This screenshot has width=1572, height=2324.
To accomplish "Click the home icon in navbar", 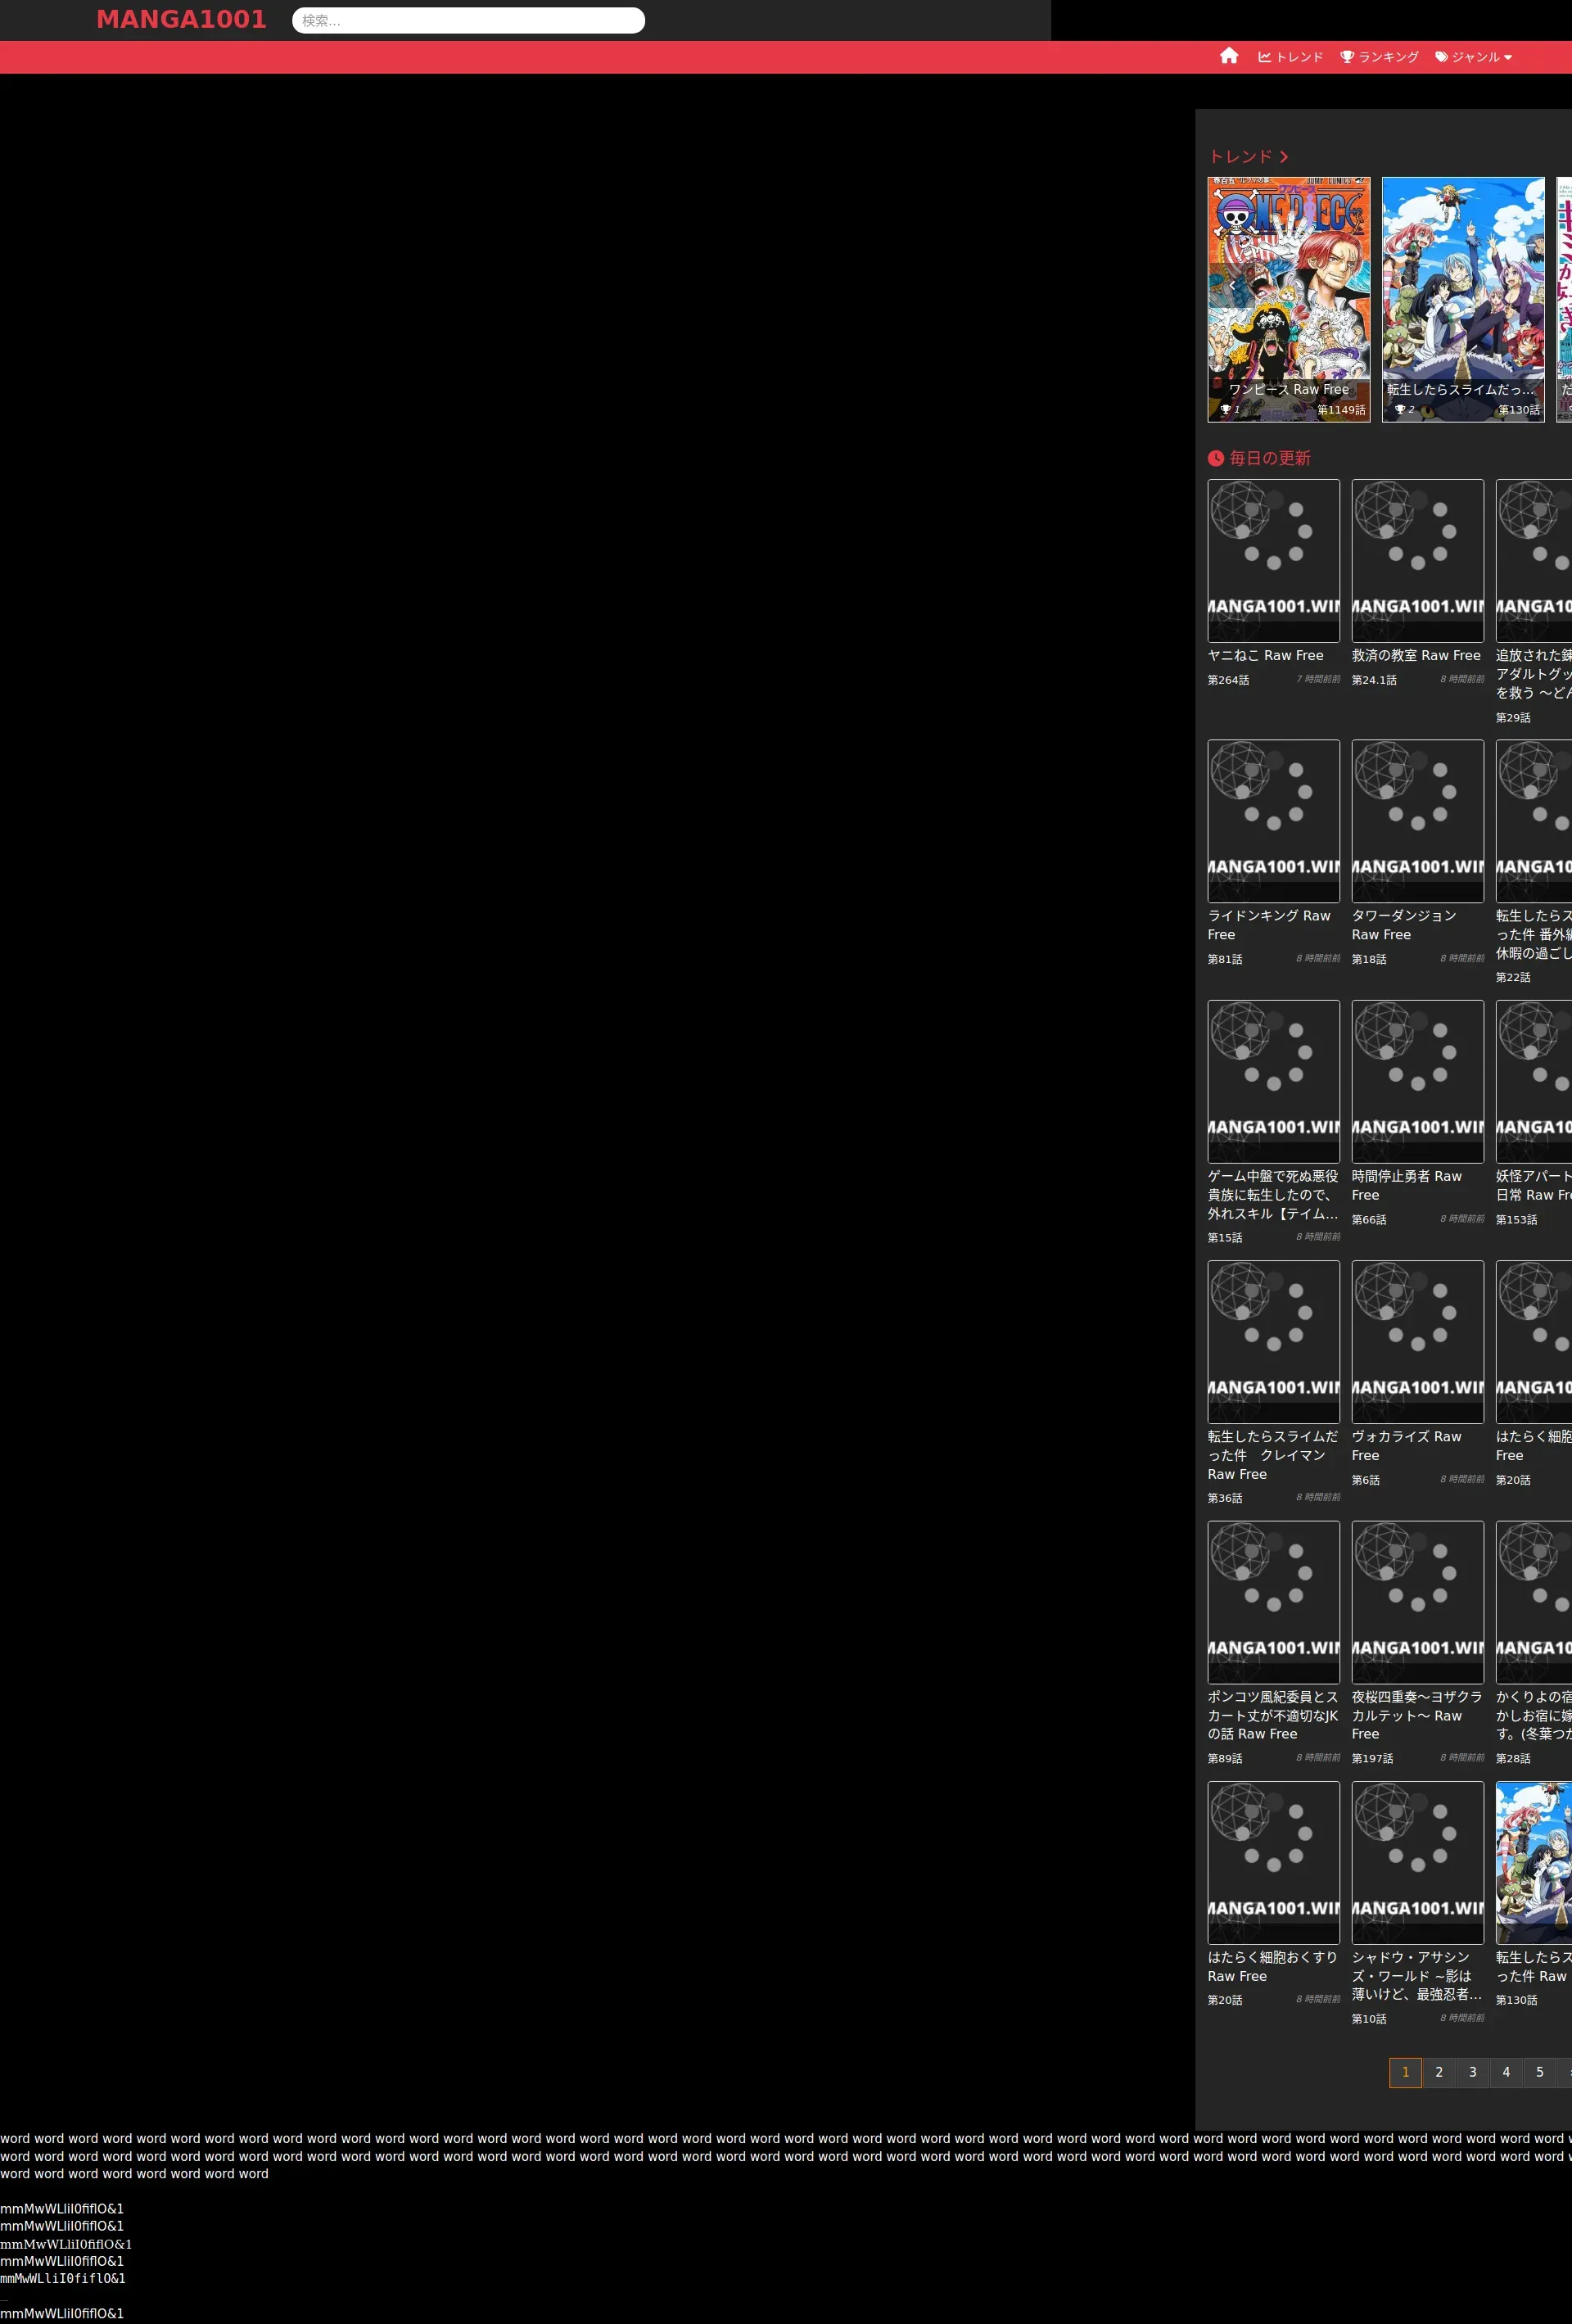I will [x=1228, y=56].
